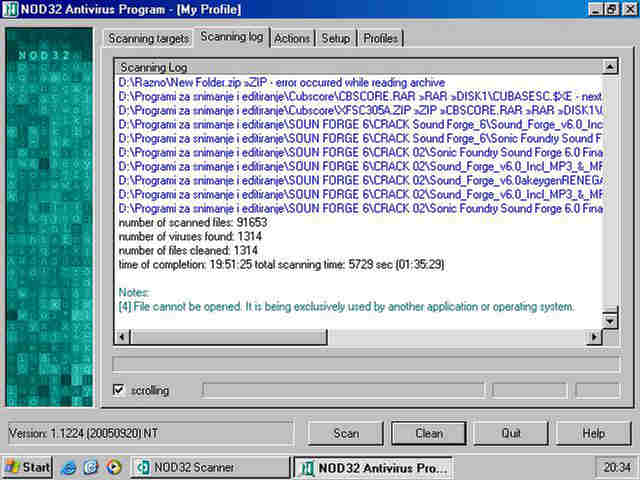Open the Scanning targets tab
640x480 pixels.
coord(148,39)
